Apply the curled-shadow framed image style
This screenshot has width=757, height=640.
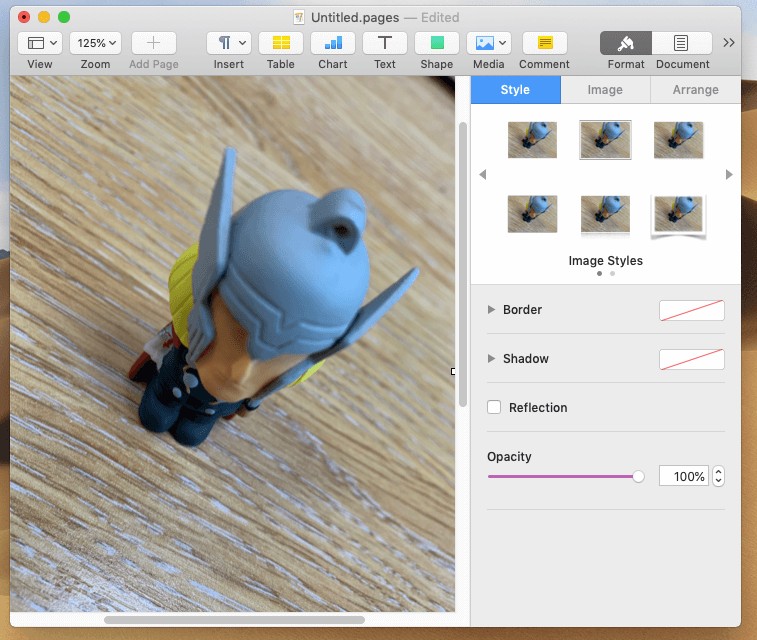pos(678,216)
